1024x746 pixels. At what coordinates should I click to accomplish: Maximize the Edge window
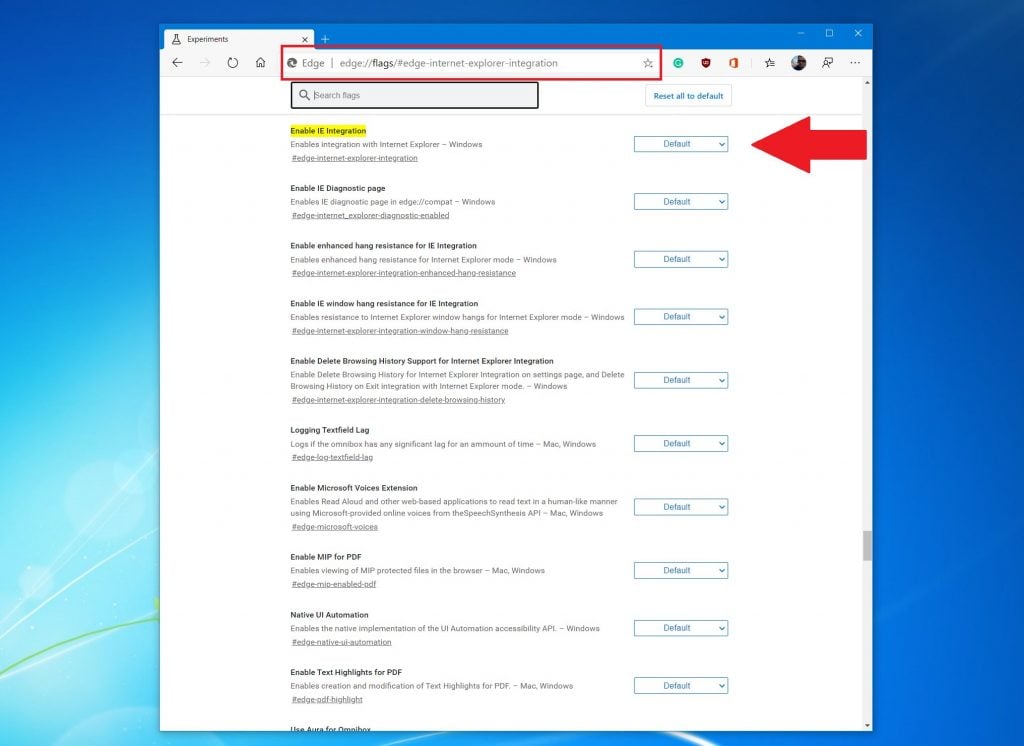[x=829, y=33]
